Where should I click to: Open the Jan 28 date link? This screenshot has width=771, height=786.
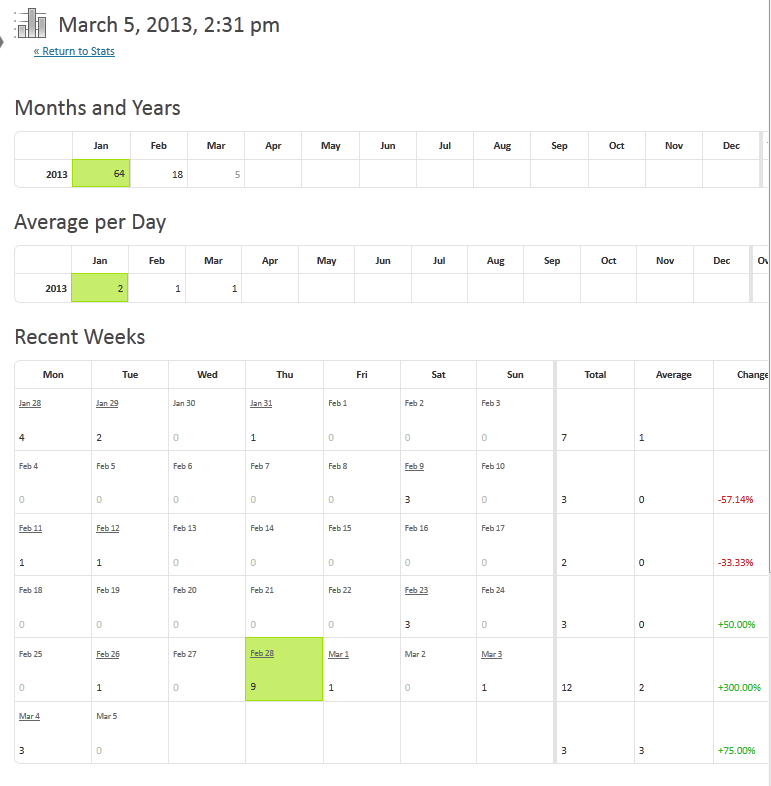pyautogui.click(x=30, y=403)
